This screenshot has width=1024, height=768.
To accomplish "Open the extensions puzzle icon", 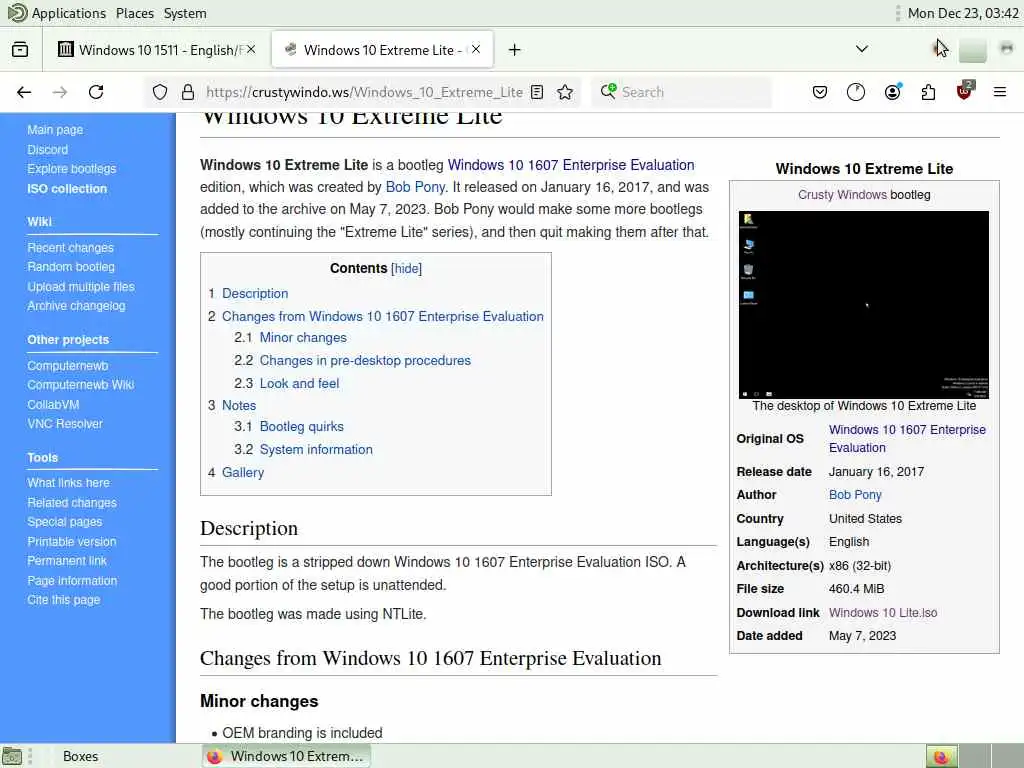I will [928, 92].
